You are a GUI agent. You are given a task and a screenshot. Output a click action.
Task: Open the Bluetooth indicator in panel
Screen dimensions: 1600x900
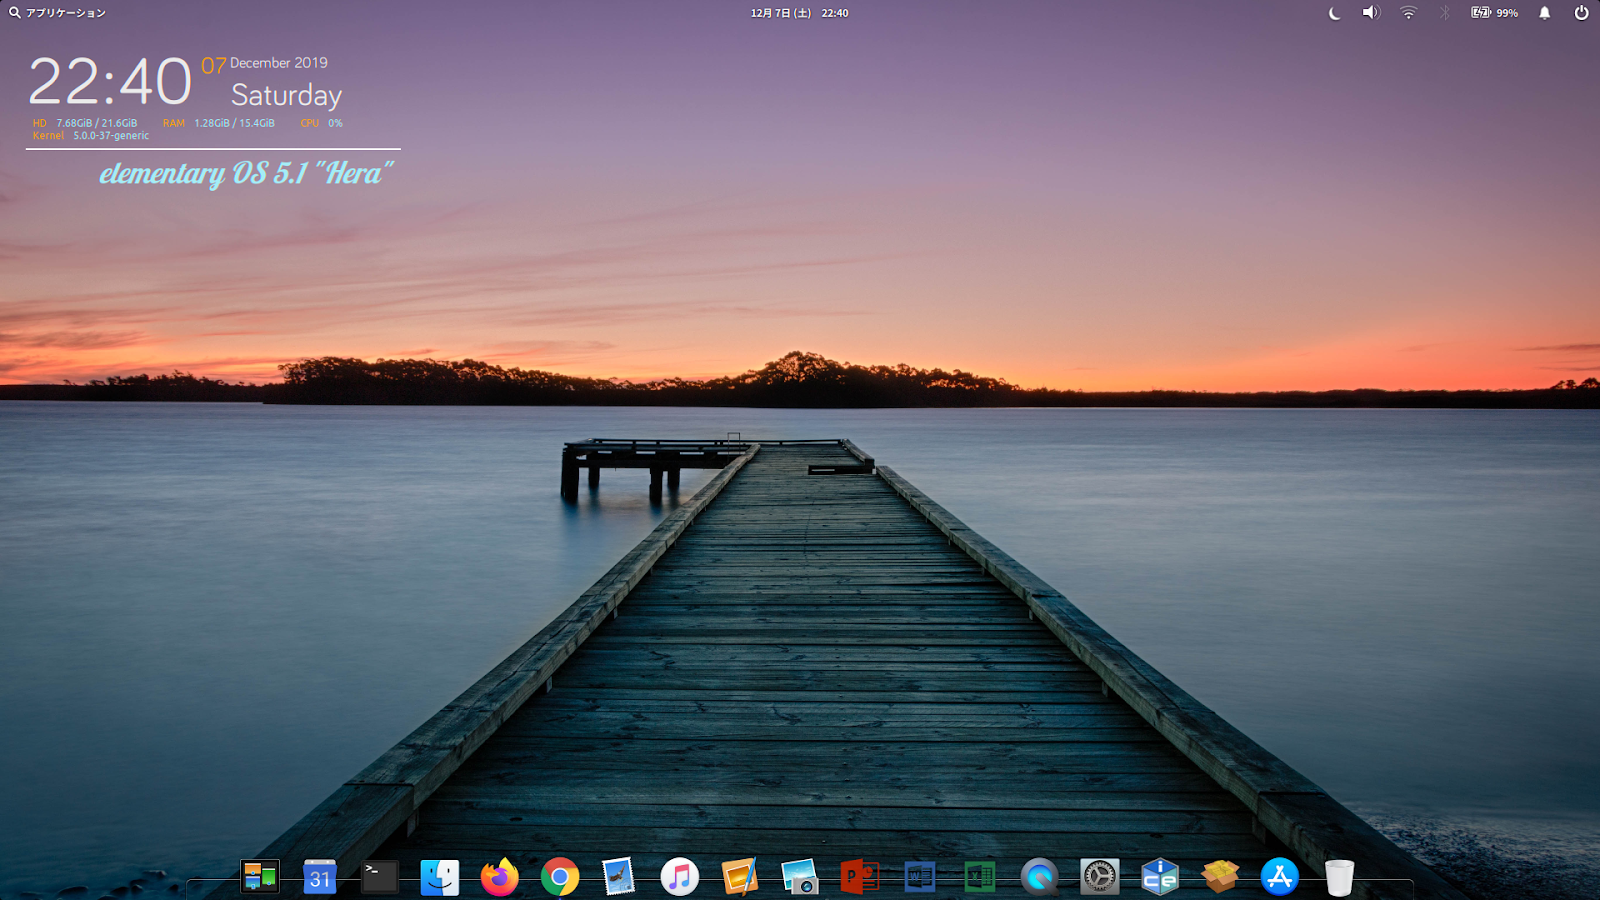point(1444,13)
